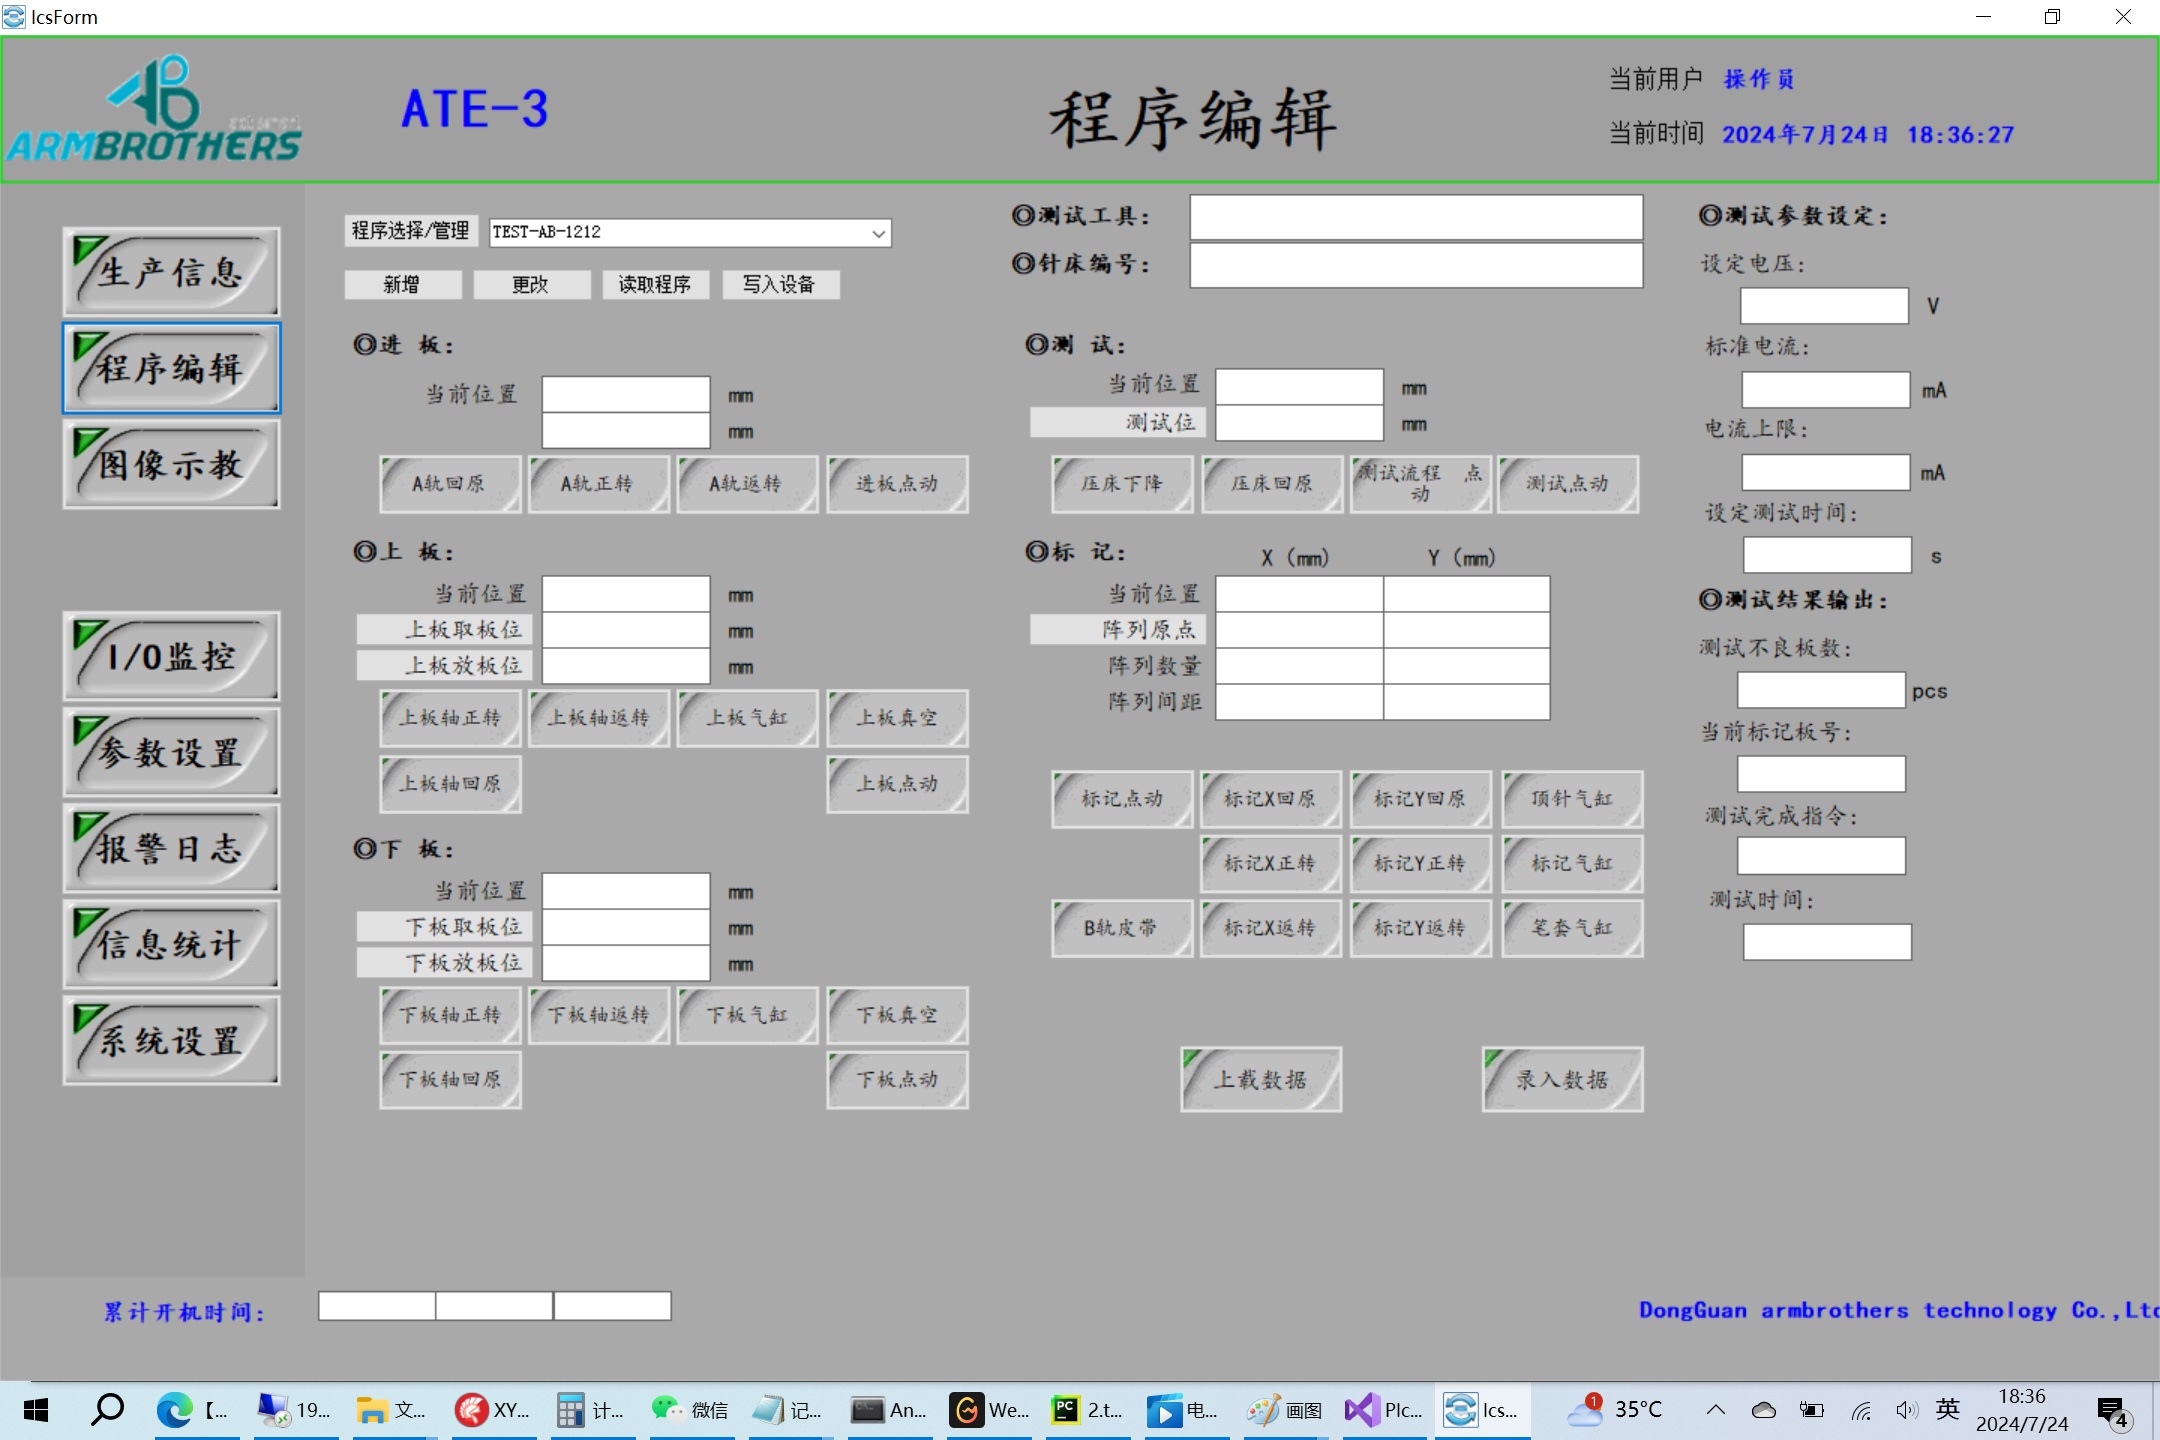Toggle the 下板真空 button
Viewport: 2160px width, 1440px height.
[x=897, y=1015]
